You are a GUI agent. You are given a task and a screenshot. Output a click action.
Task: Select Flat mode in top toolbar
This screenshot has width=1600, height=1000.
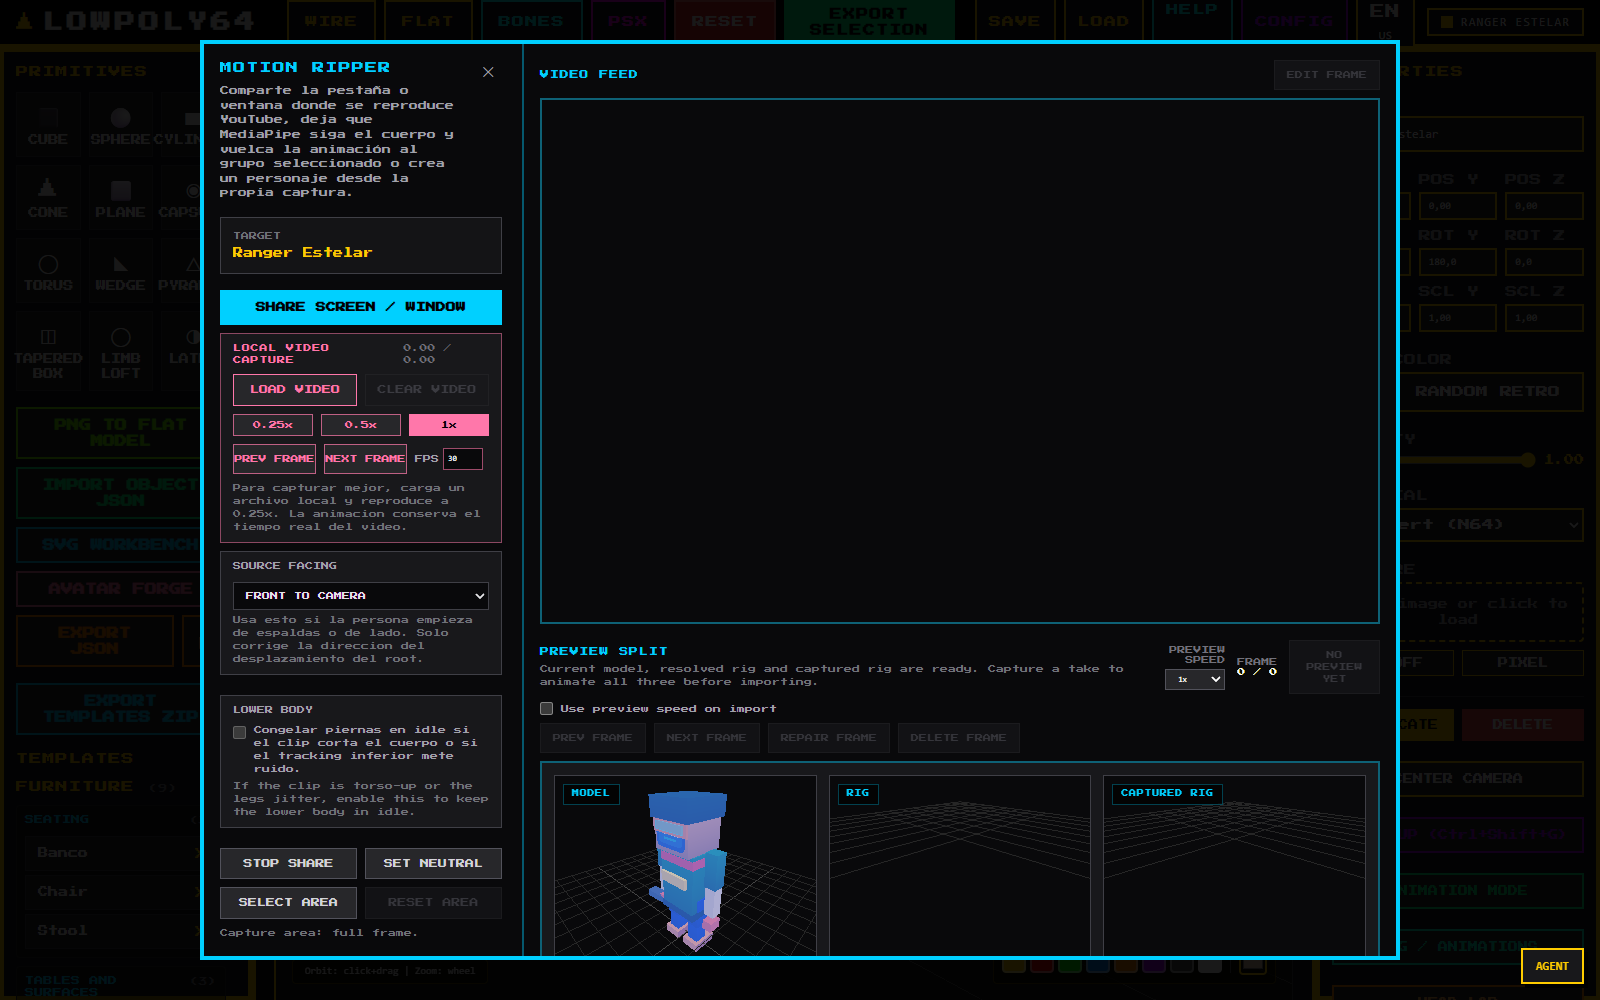427,21
